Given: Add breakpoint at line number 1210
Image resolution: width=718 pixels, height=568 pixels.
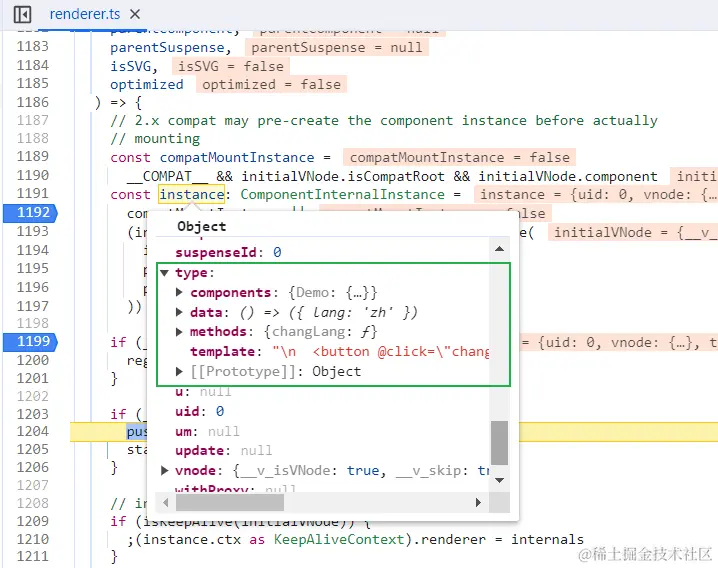Looking at the screenshot, I should (x=33, y=539).
